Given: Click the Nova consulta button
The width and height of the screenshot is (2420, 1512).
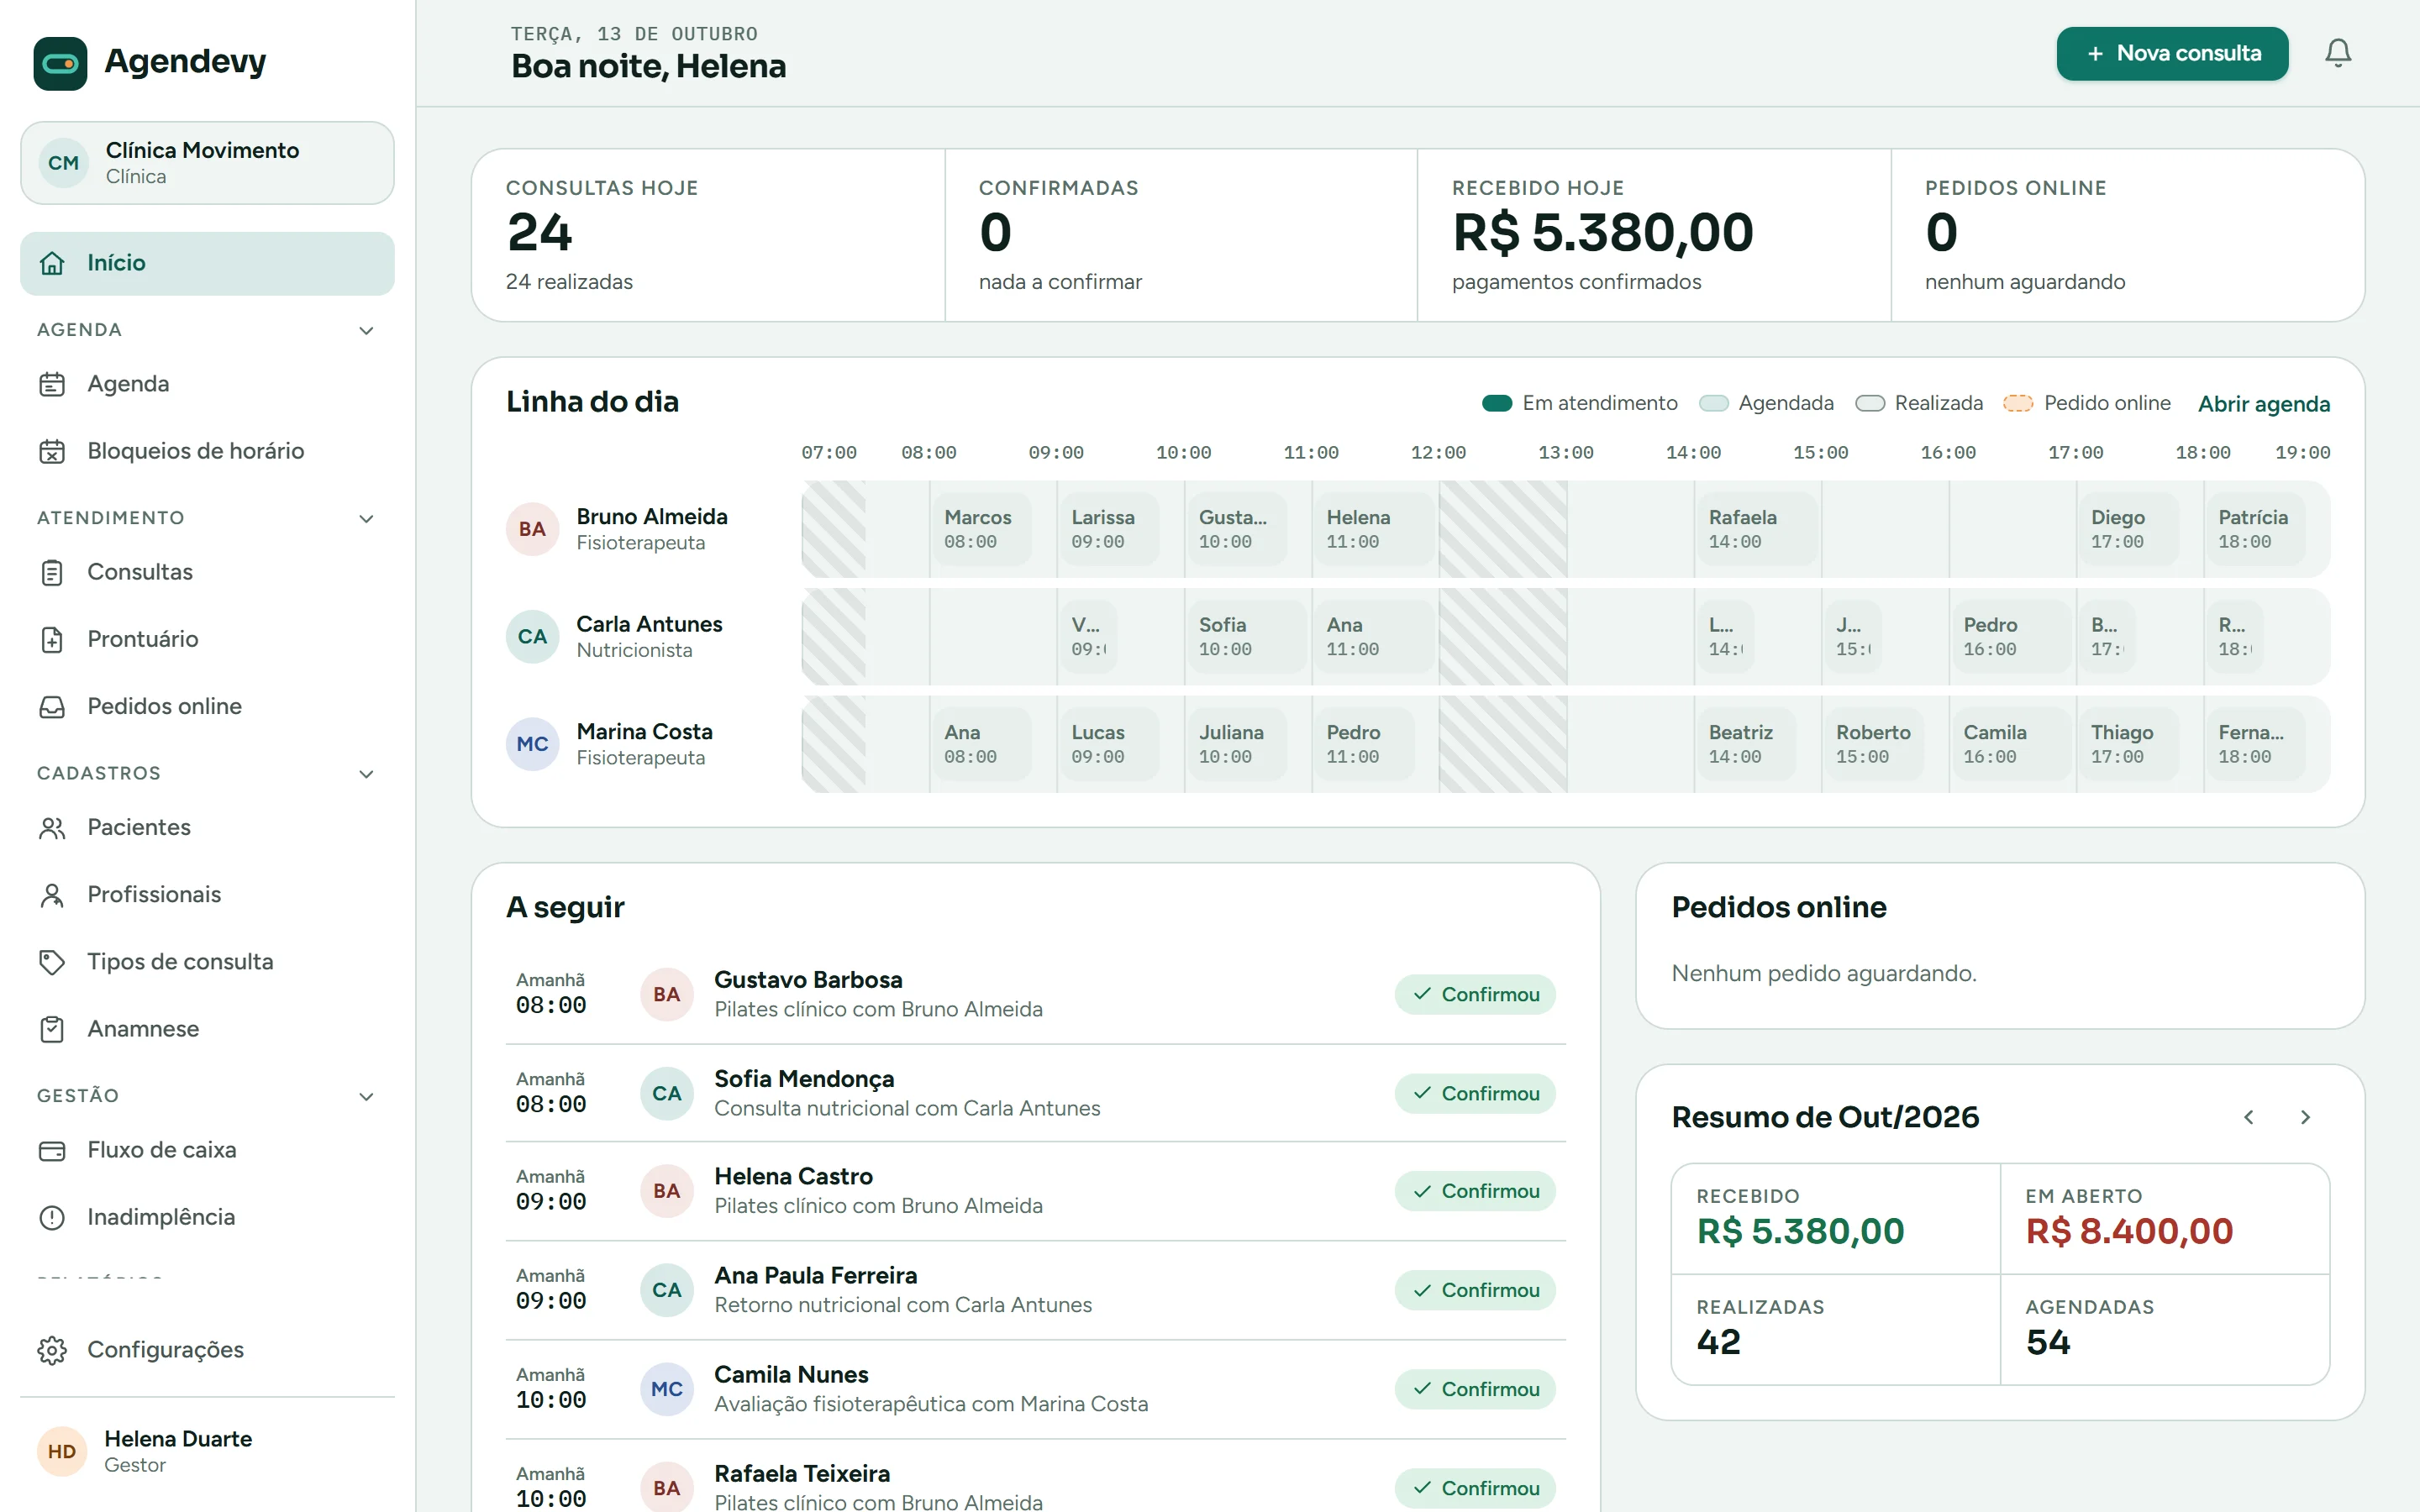Looking at the screenshot, I should click(x=2172, y=53).
